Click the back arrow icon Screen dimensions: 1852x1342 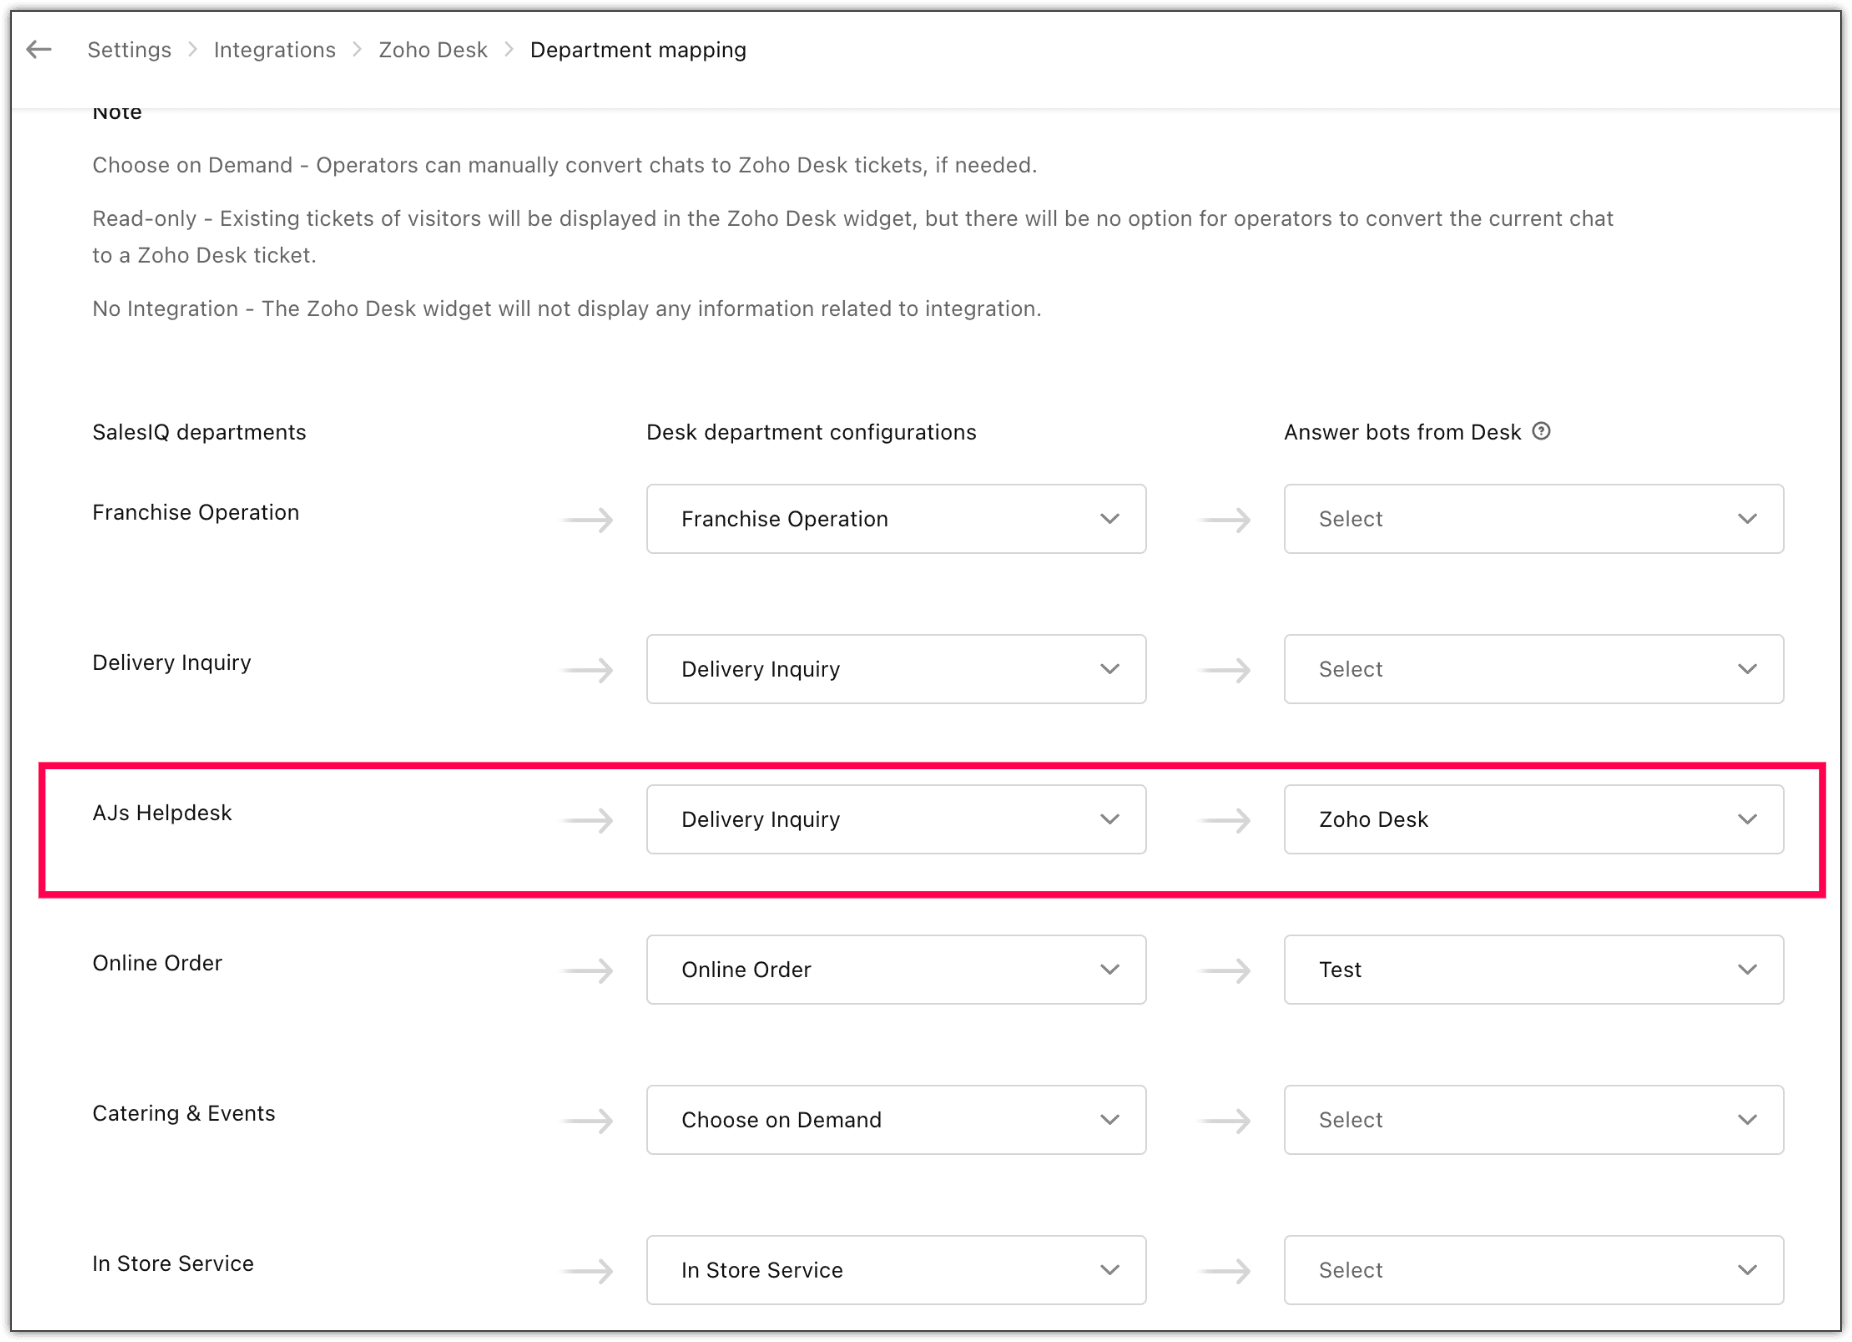click(x=39, y=50)
